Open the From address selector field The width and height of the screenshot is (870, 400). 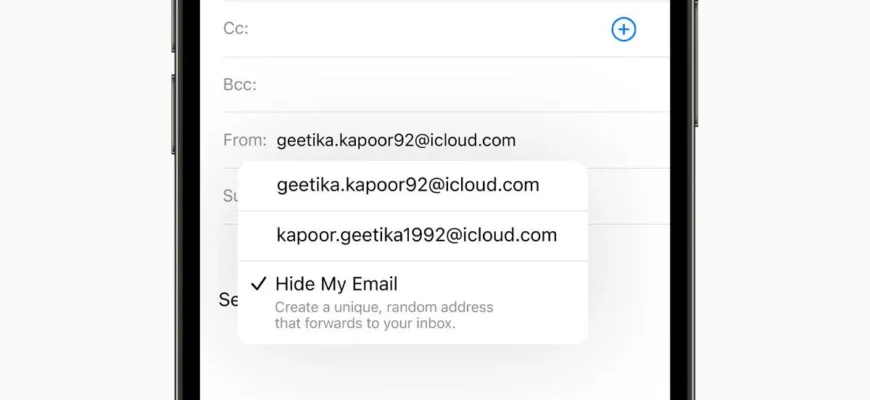coord(446,140)
